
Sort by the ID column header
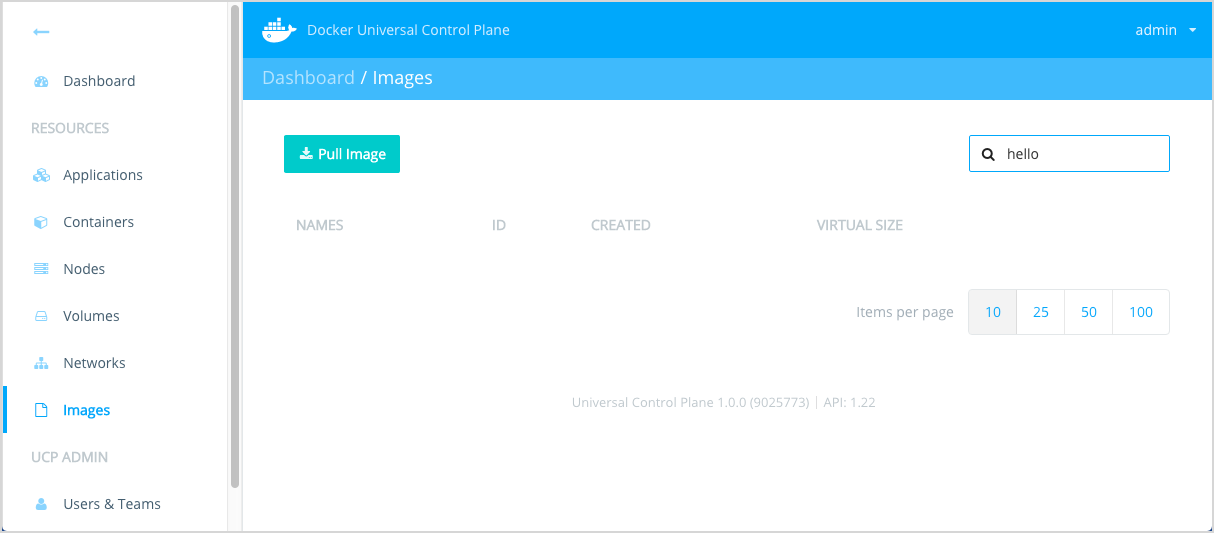click(499, 225)
